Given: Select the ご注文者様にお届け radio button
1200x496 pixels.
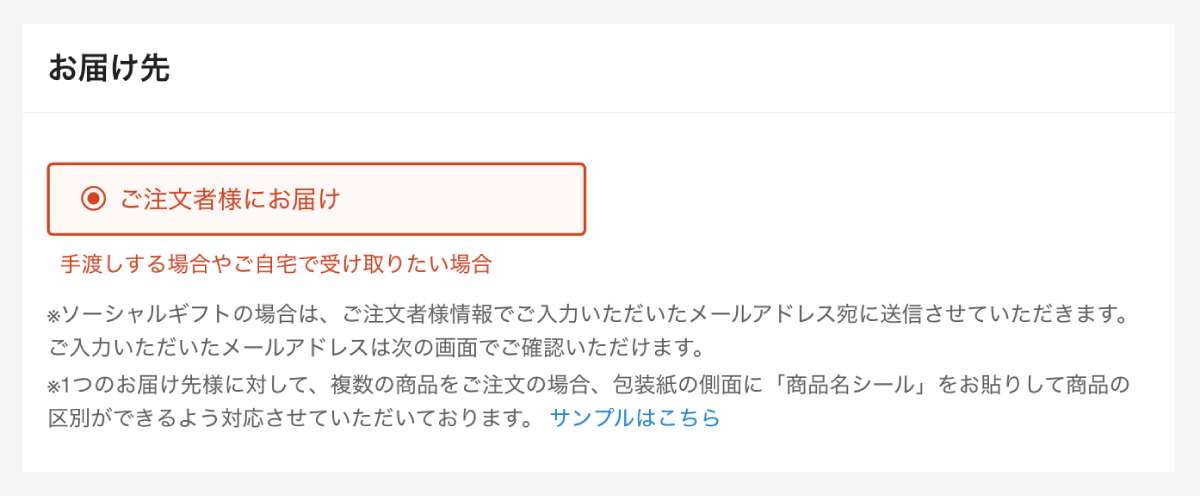Looking at the screenshot, I should pos(93,199).
